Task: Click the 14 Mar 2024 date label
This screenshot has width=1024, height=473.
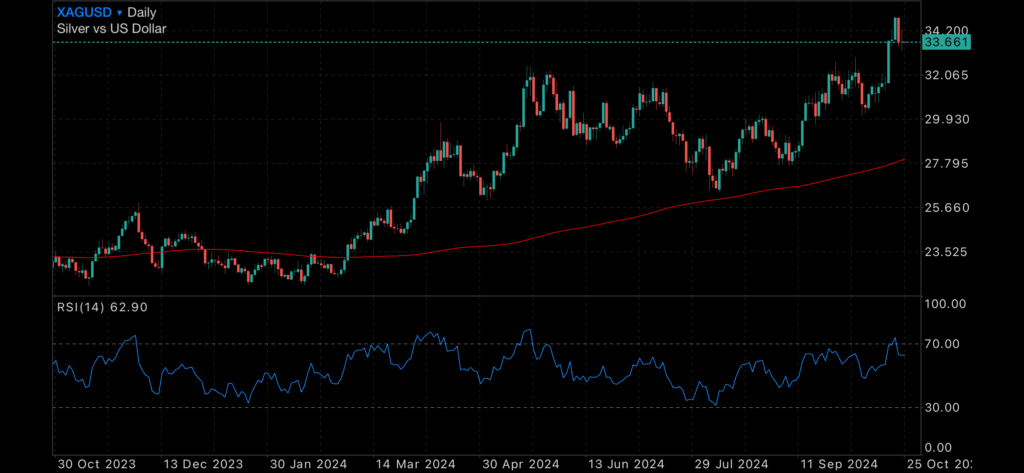Action: 417,464
